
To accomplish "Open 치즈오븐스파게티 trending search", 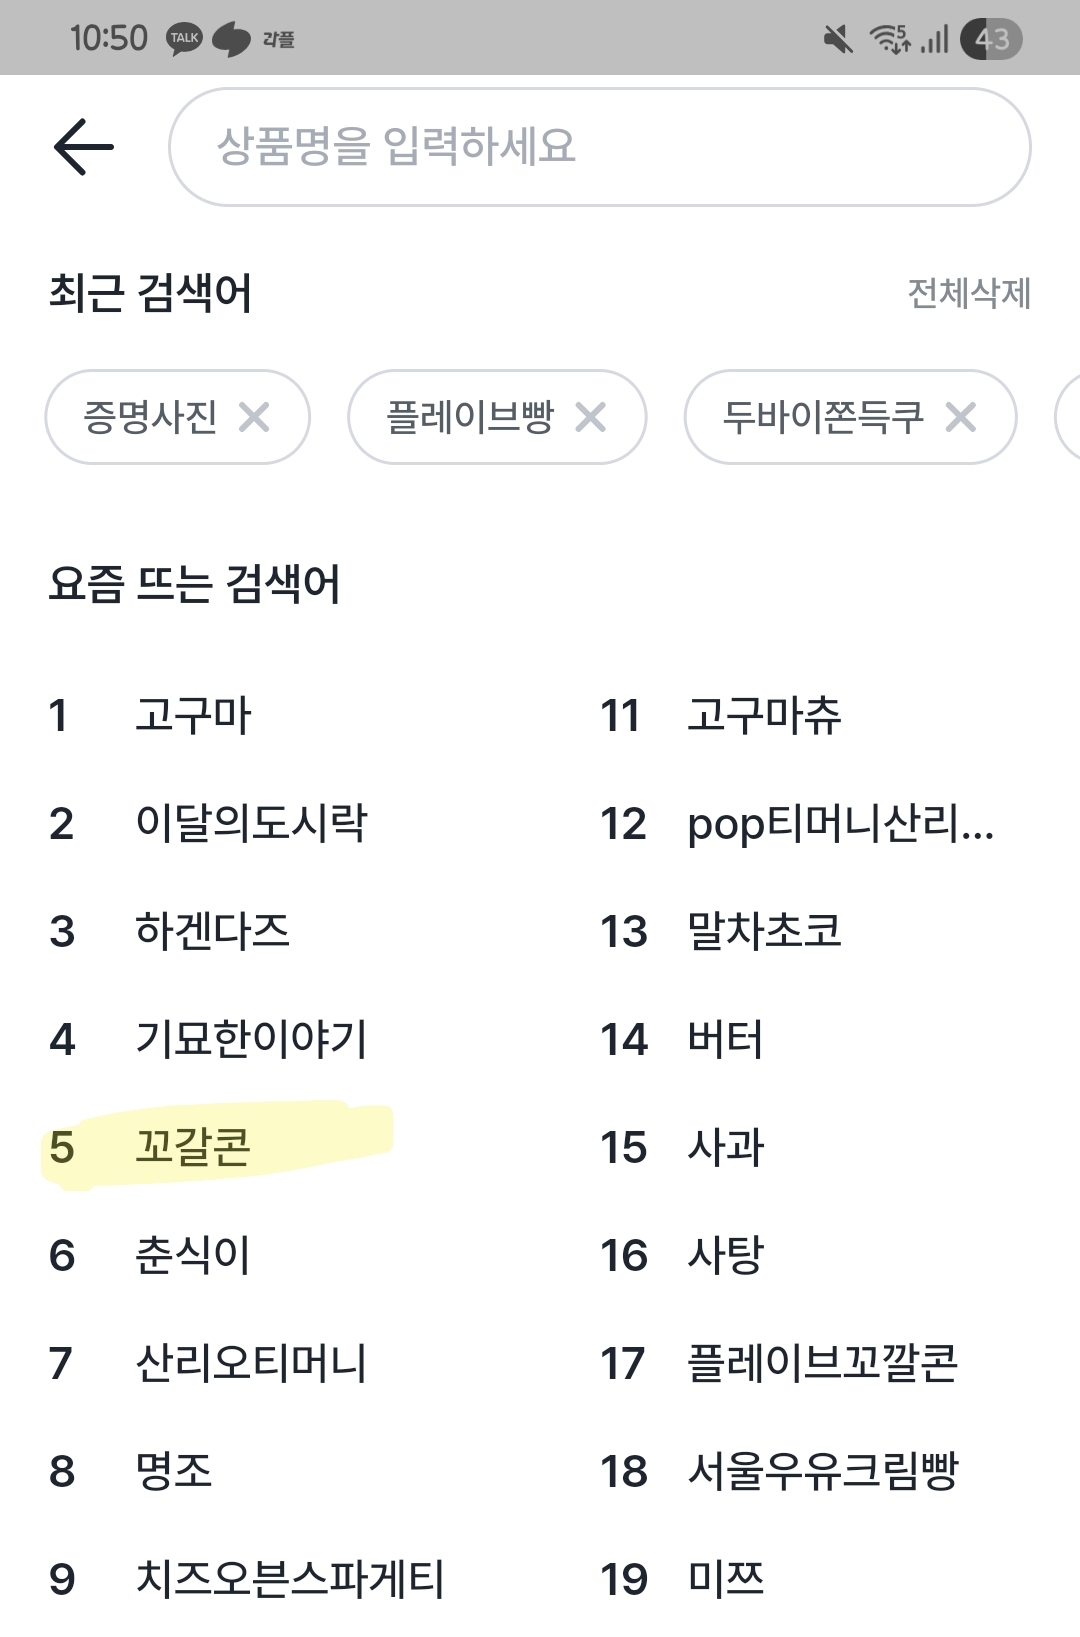I will pos(290,1579).
